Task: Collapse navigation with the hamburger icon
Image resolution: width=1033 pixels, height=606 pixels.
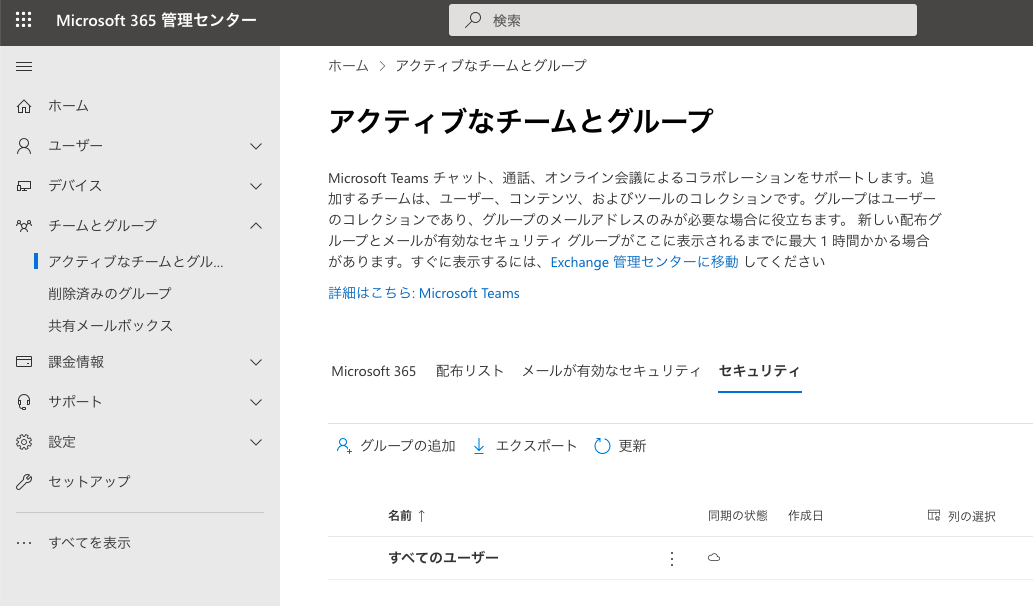Action: click(24, 67)
